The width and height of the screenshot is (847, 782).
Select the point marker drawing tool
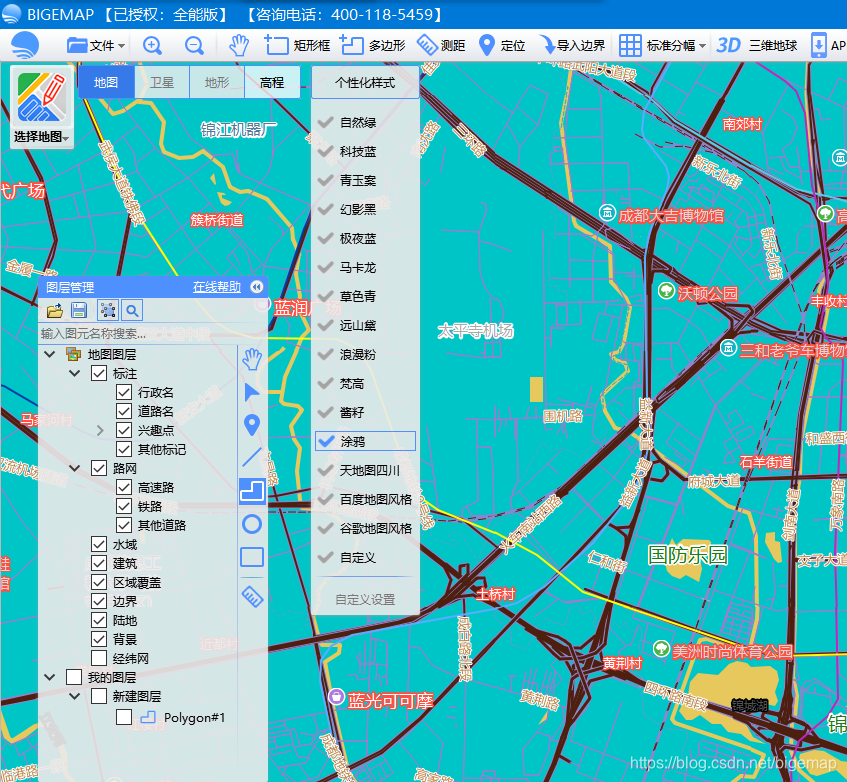click(252, 426)
